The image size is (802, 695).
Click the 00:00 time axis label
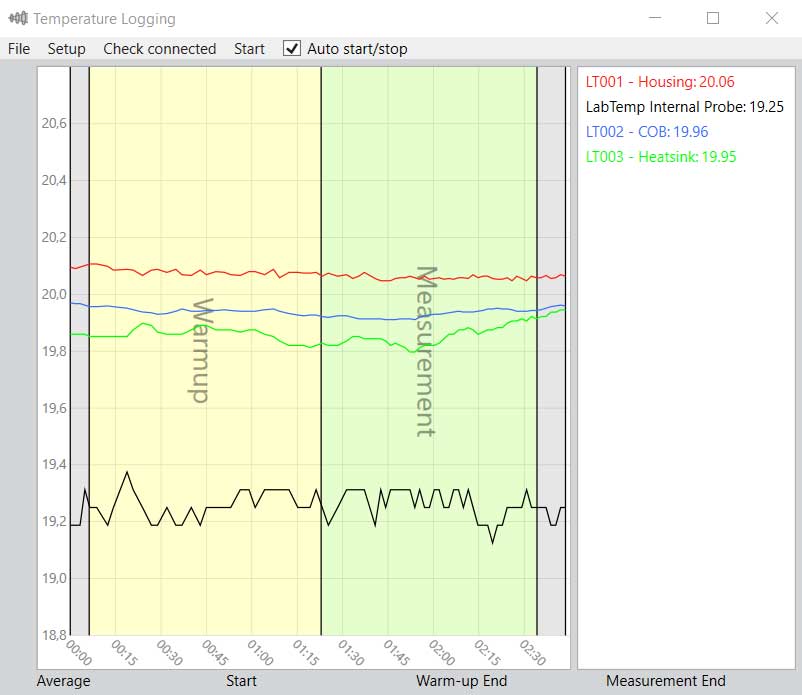tap(79, 653)
